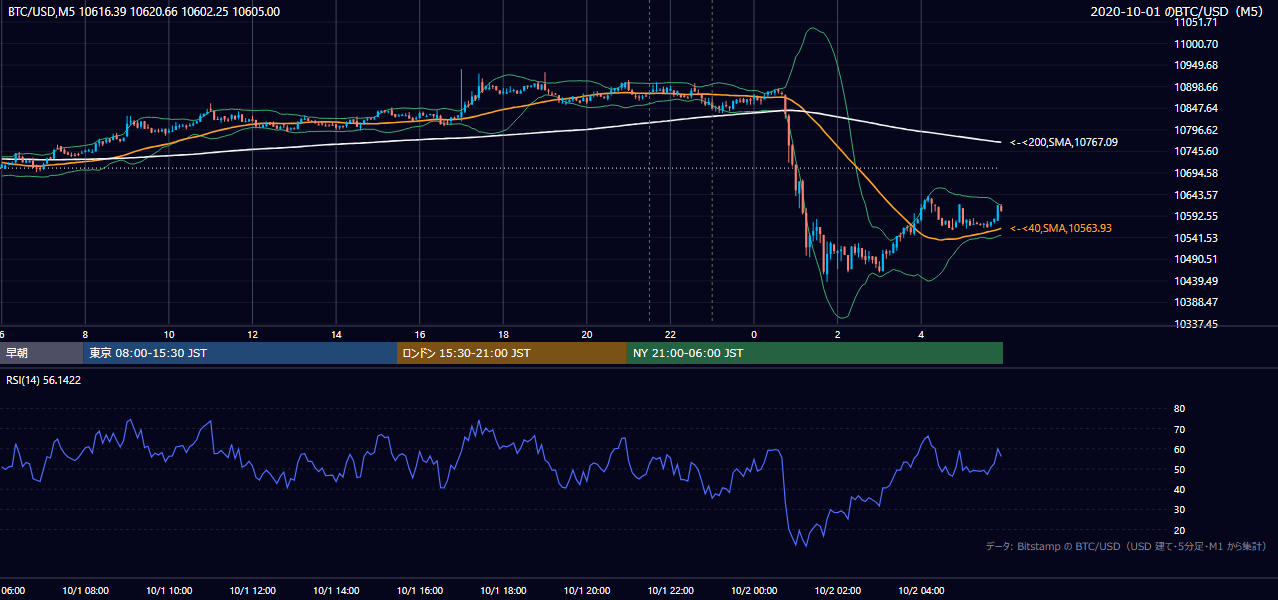Viewport: 1278px width, 600px height.
Task: Click price axis value 10541.53
Action: (1197, 238)
